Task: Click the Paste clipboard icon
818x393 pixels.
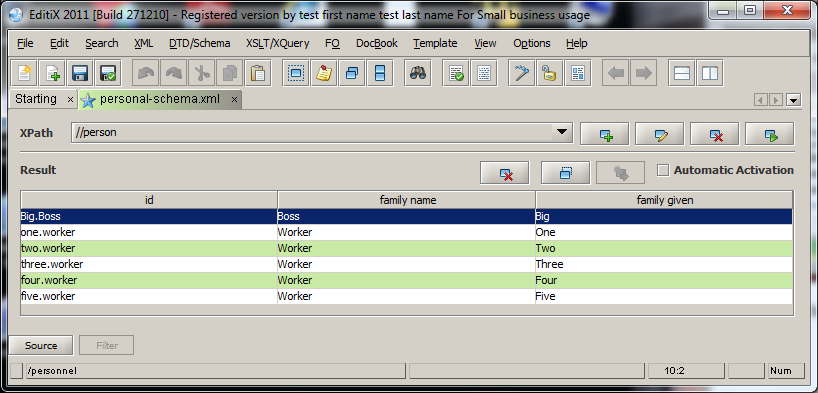Action: [x=258, y=73]
